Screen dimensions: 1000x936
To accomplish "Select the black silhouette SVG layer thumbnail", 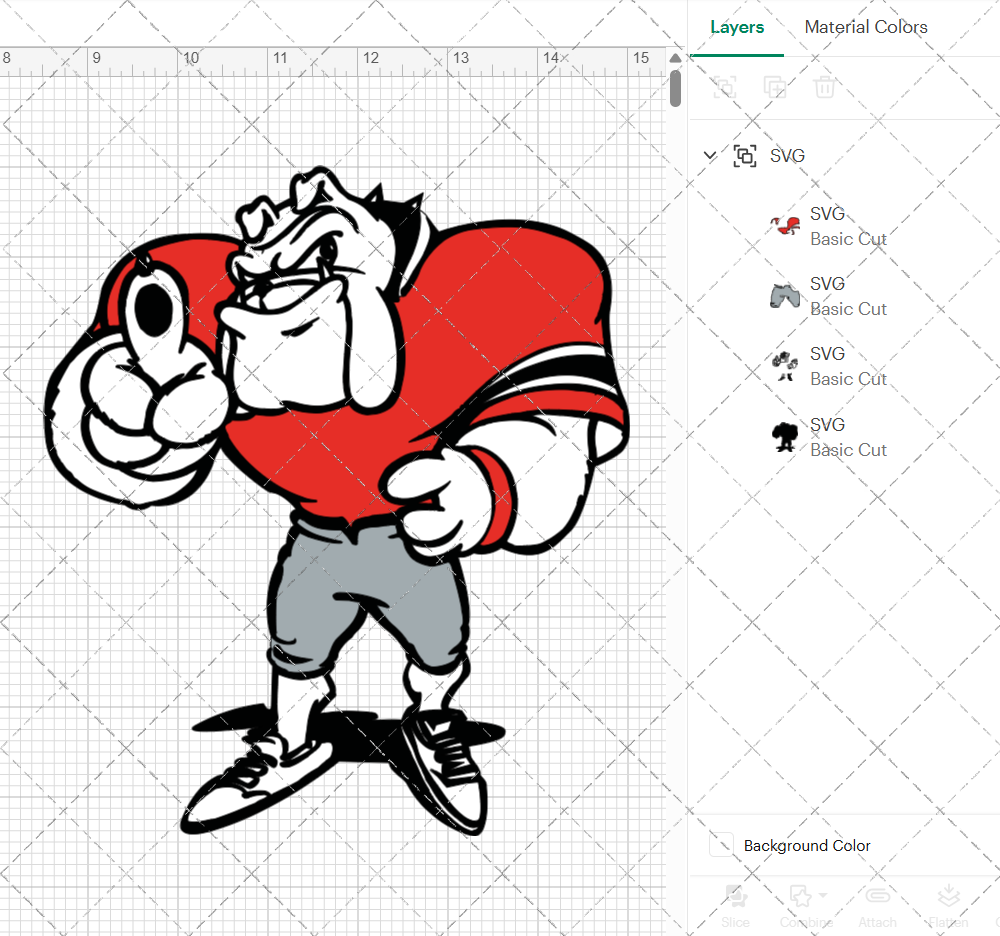I will coord(785,437).
